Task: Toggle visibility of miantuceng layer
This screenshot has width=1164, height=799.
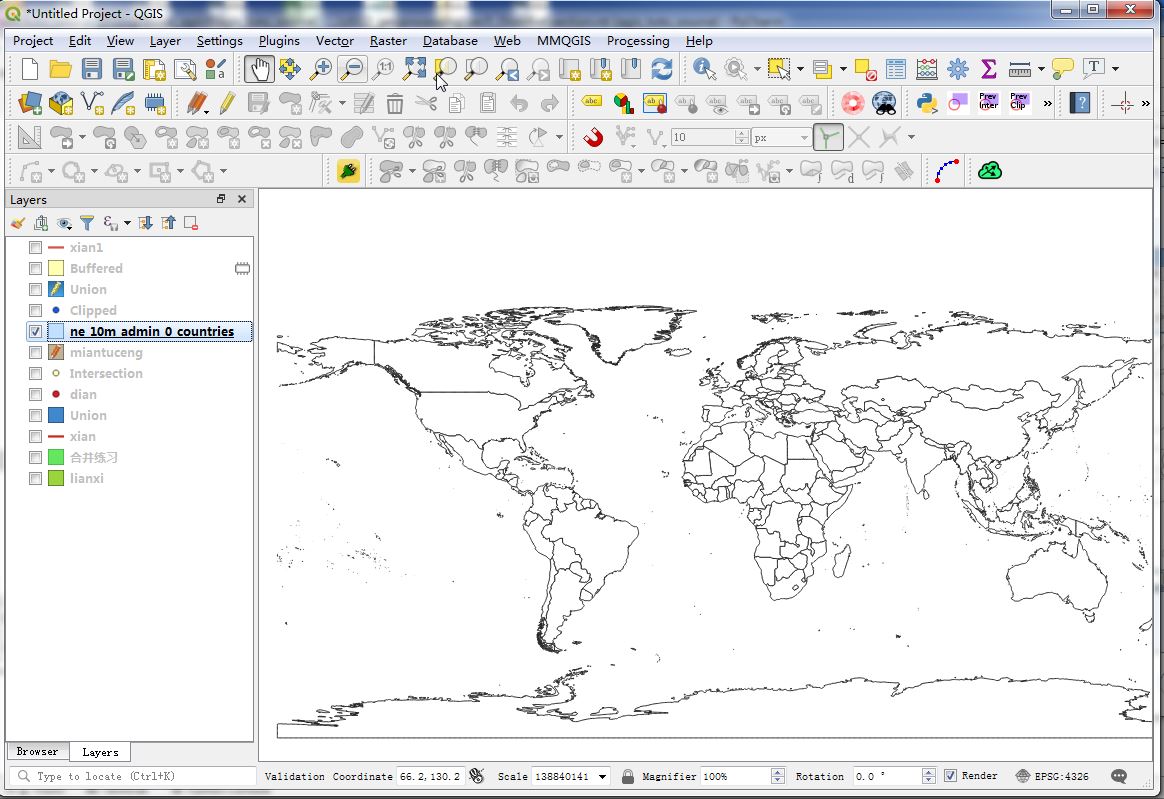Action: coord(35,352)
